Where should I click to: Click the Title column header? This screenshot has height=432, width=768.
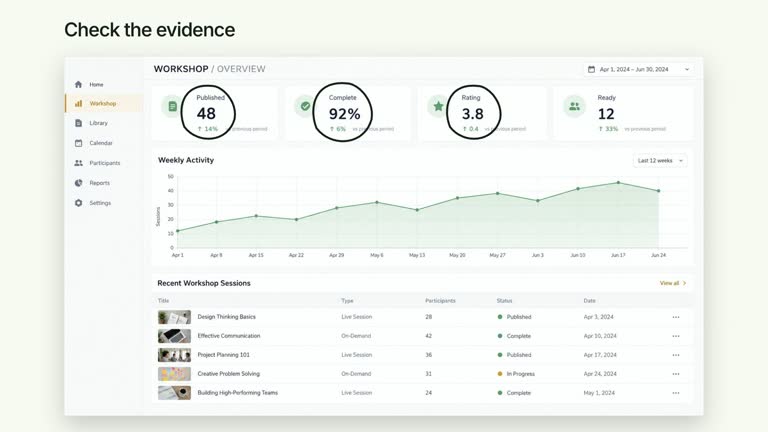coord(163,301)
